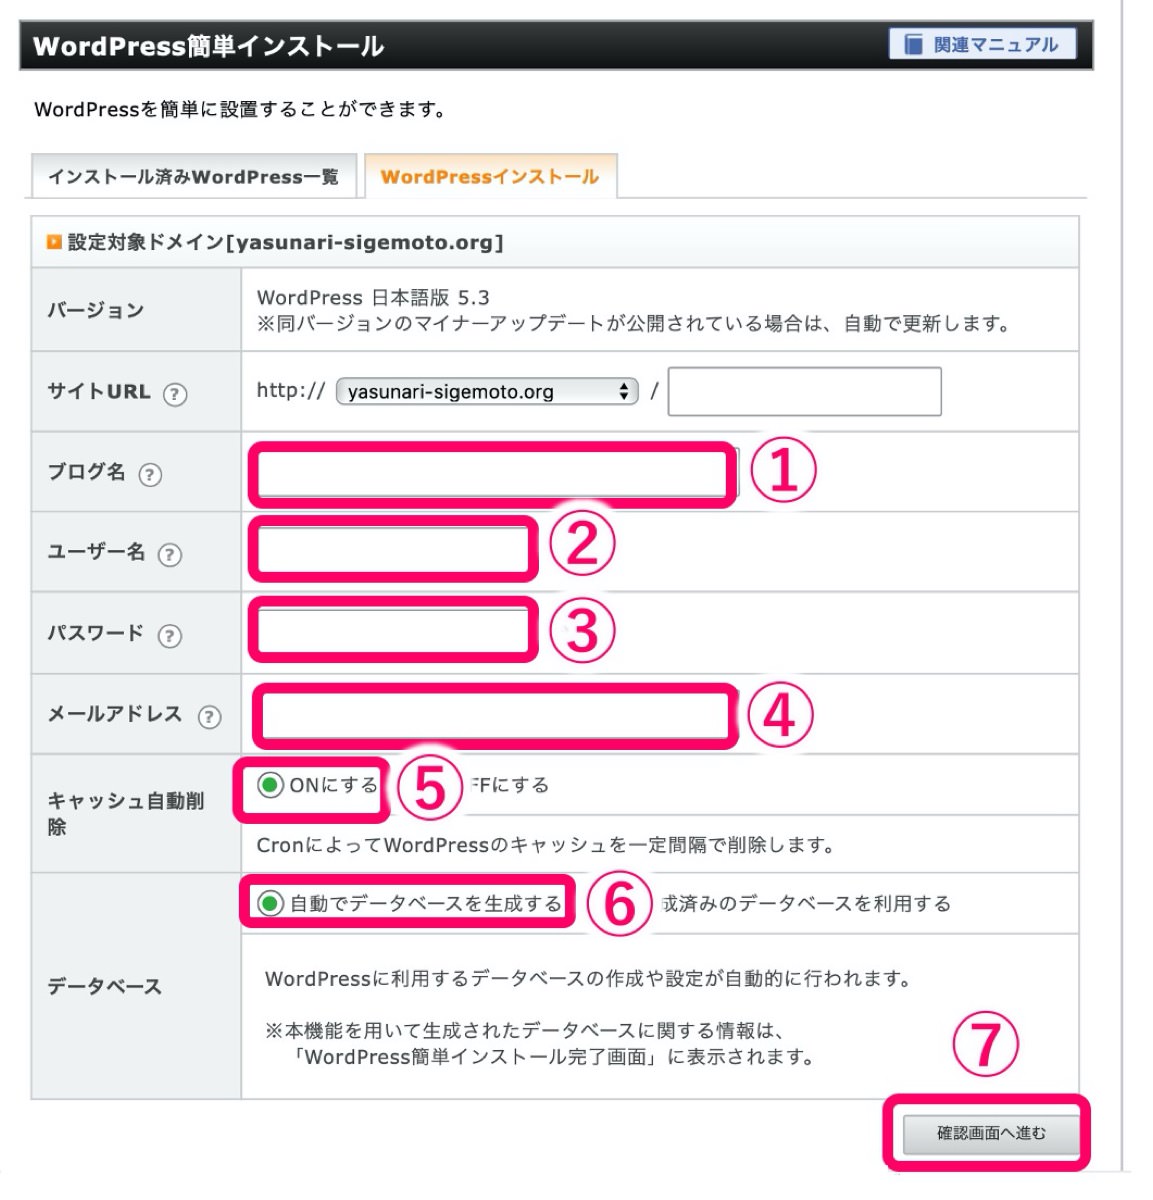Click the WordPress 日本語版 5.3 version text
The height and width of the screenshot is (1200, 1153).
373,297
